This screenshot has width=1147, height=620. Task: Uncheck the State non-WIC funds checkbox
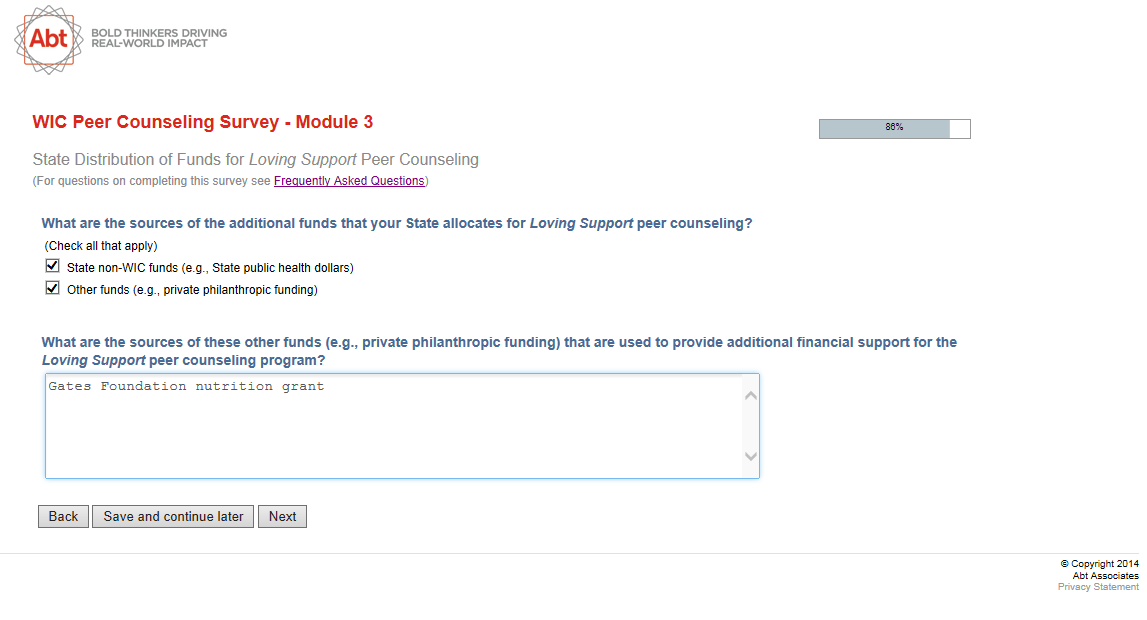click(x=53, y=267)
